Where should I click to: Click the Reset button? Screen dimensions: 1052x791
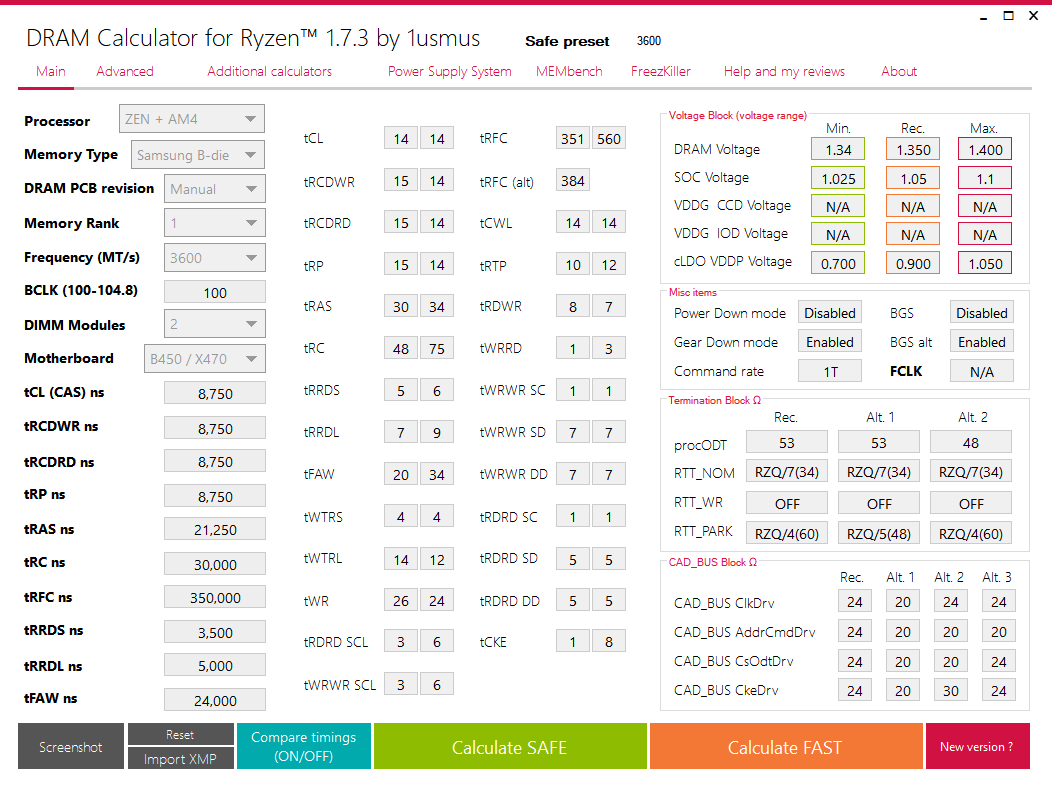(180, 734)
